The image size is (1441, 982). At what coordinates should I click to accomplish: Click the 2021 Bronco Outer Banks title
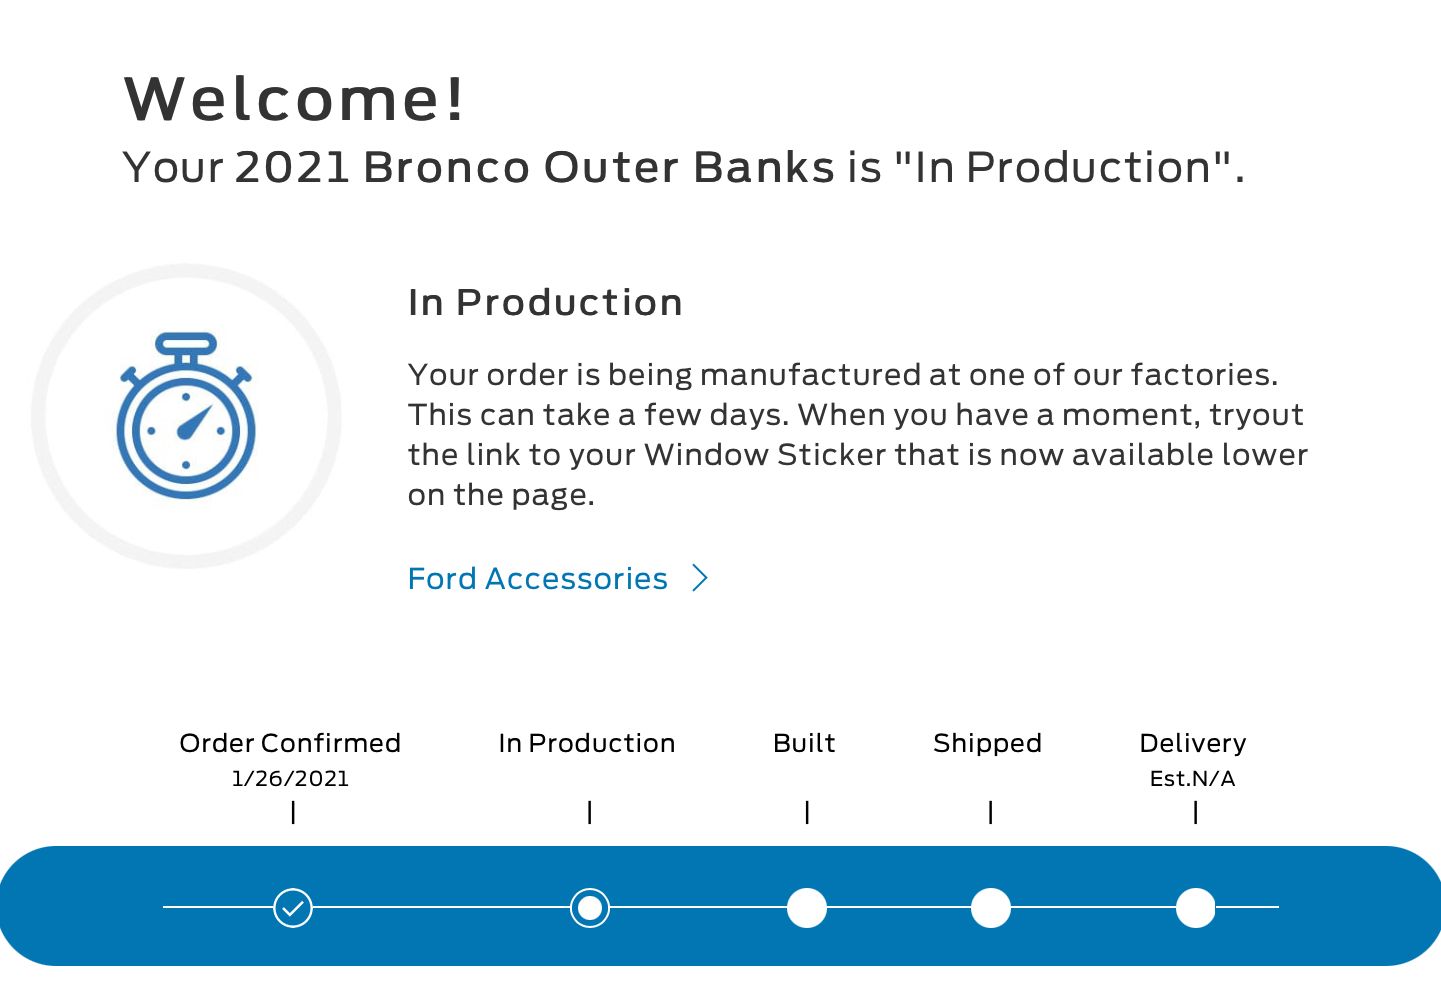click(x=534, y=167)
